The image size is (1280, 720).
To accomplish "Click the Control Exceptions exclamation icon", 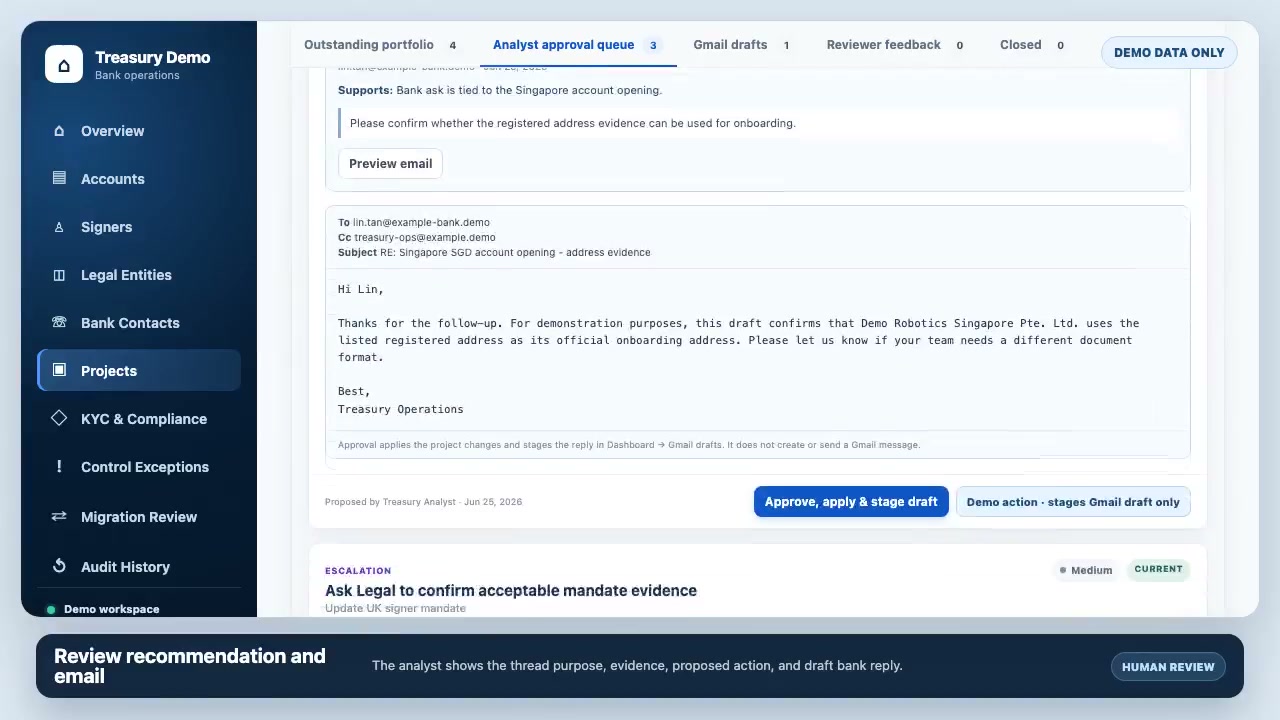I will [x=59, y=466].
